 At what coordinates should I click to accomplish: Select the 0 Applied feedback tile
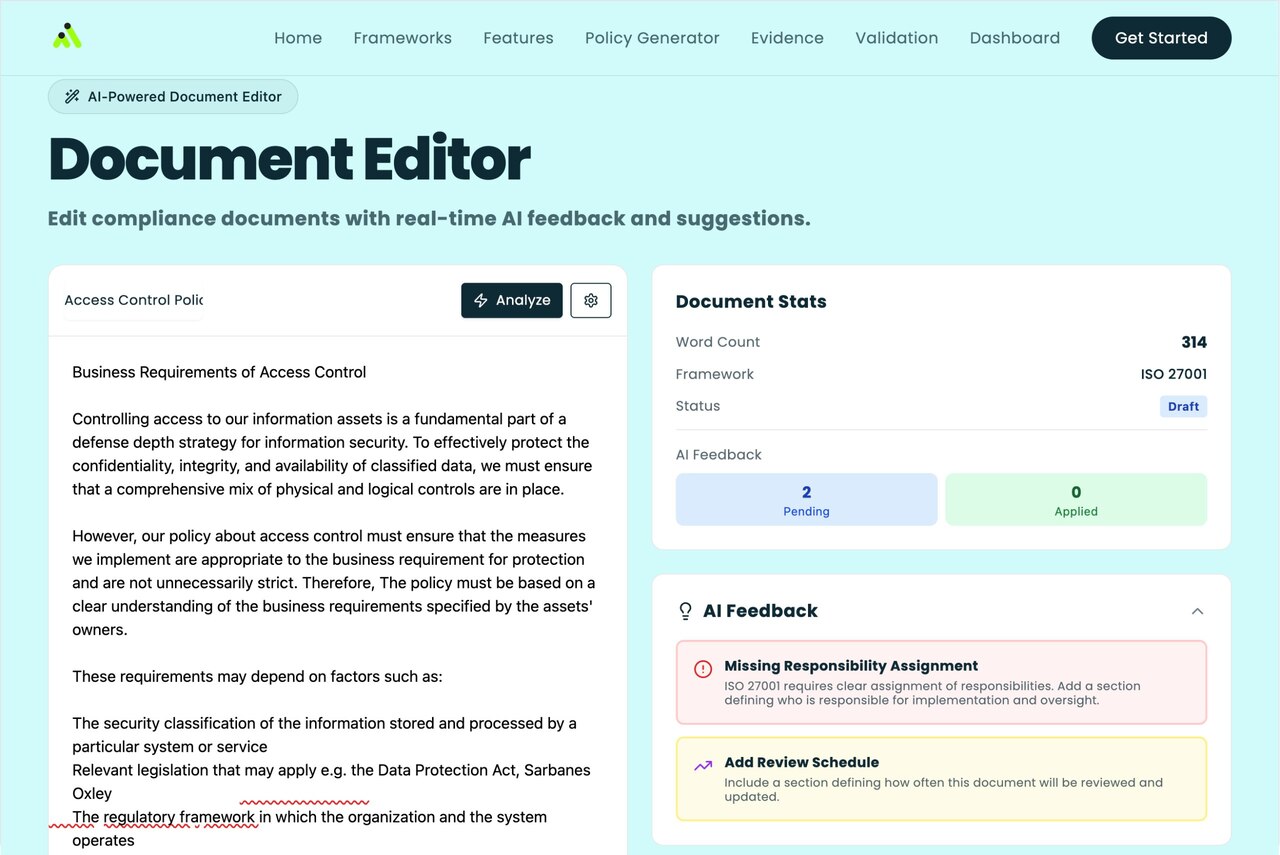(1076, 499)
